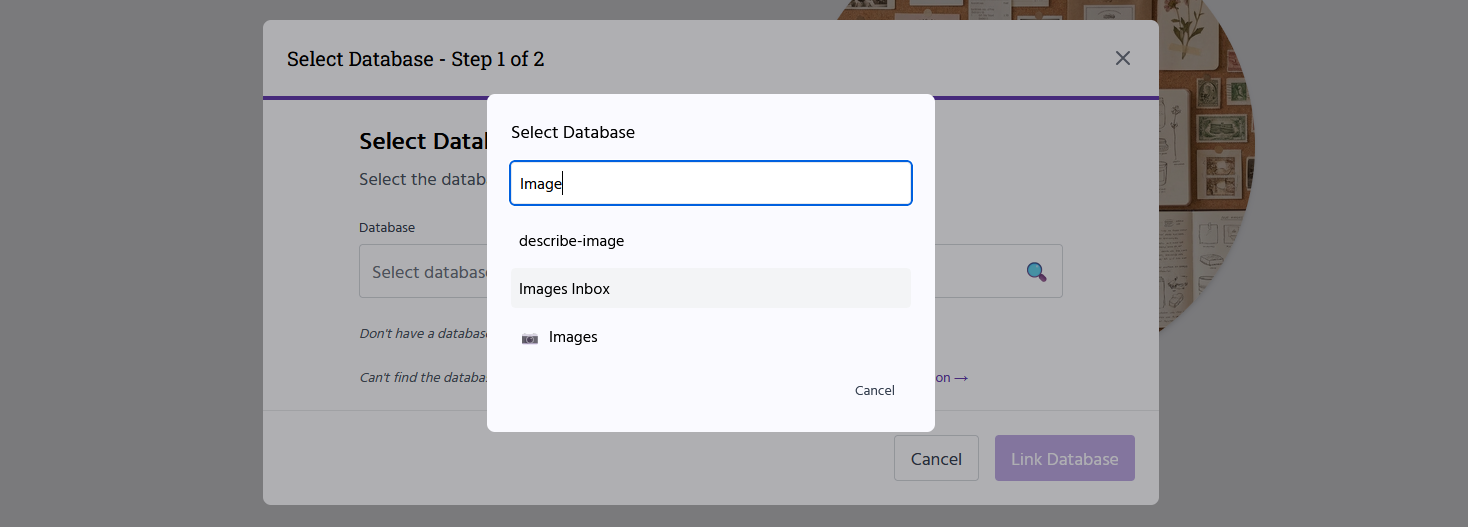Focus the search field containing "Image"

710,184
